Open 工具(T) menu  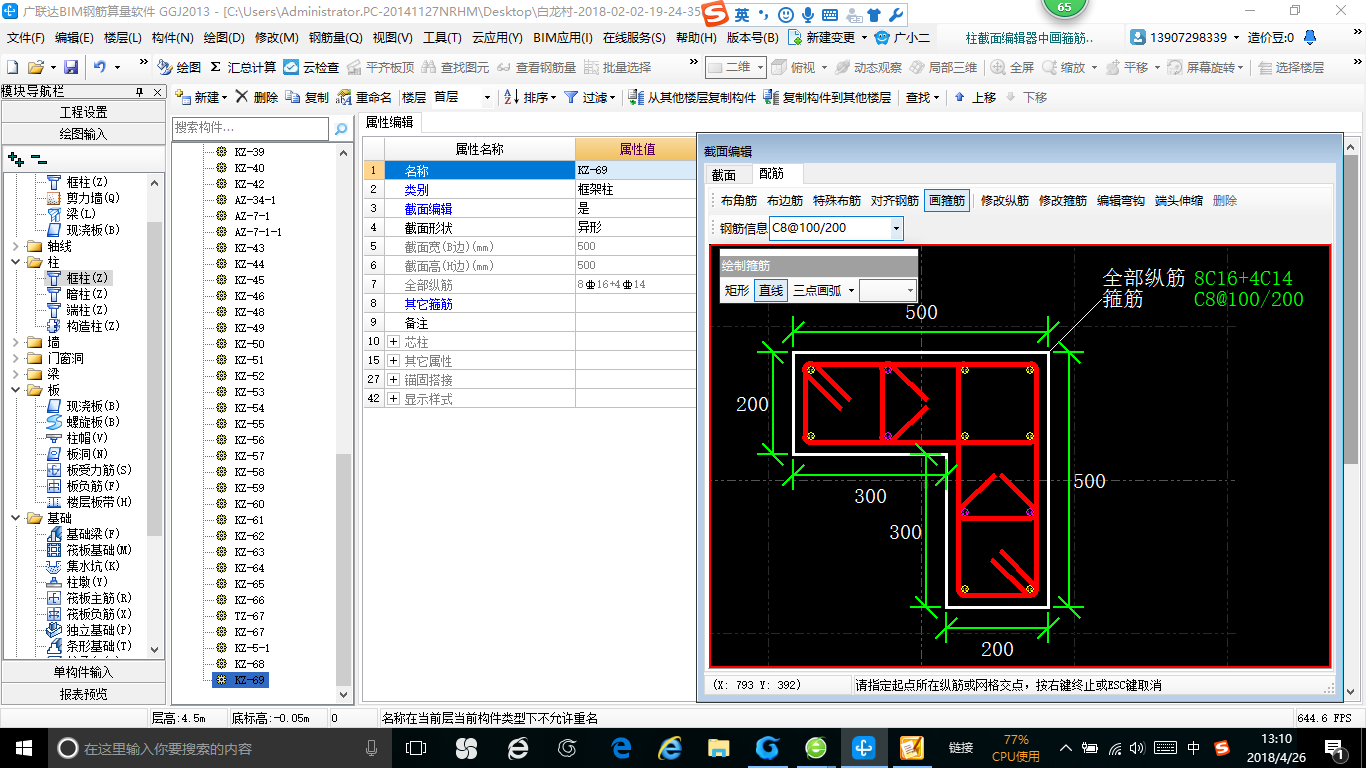point(442,37)
